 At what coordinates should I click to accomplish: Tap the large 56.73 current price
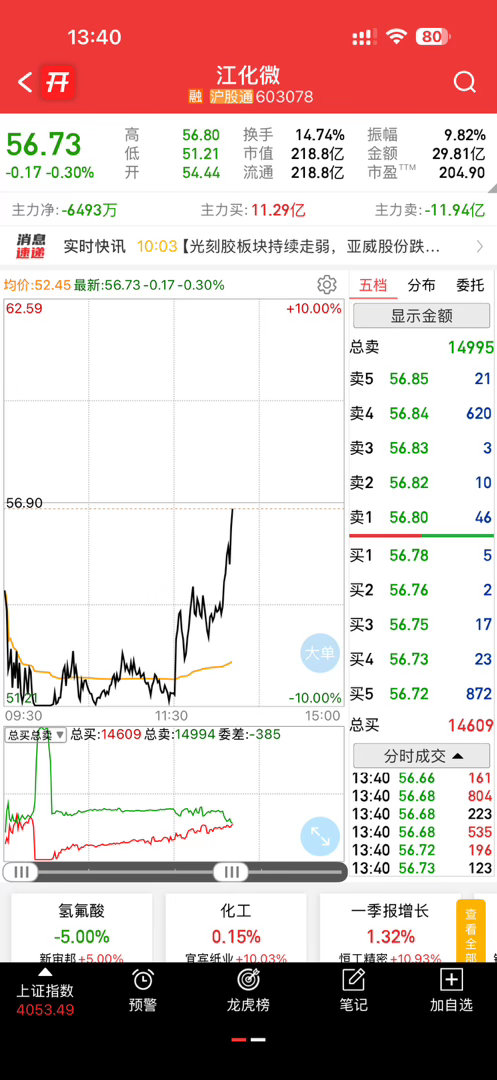pyautogui.click(x=44, y=145)
